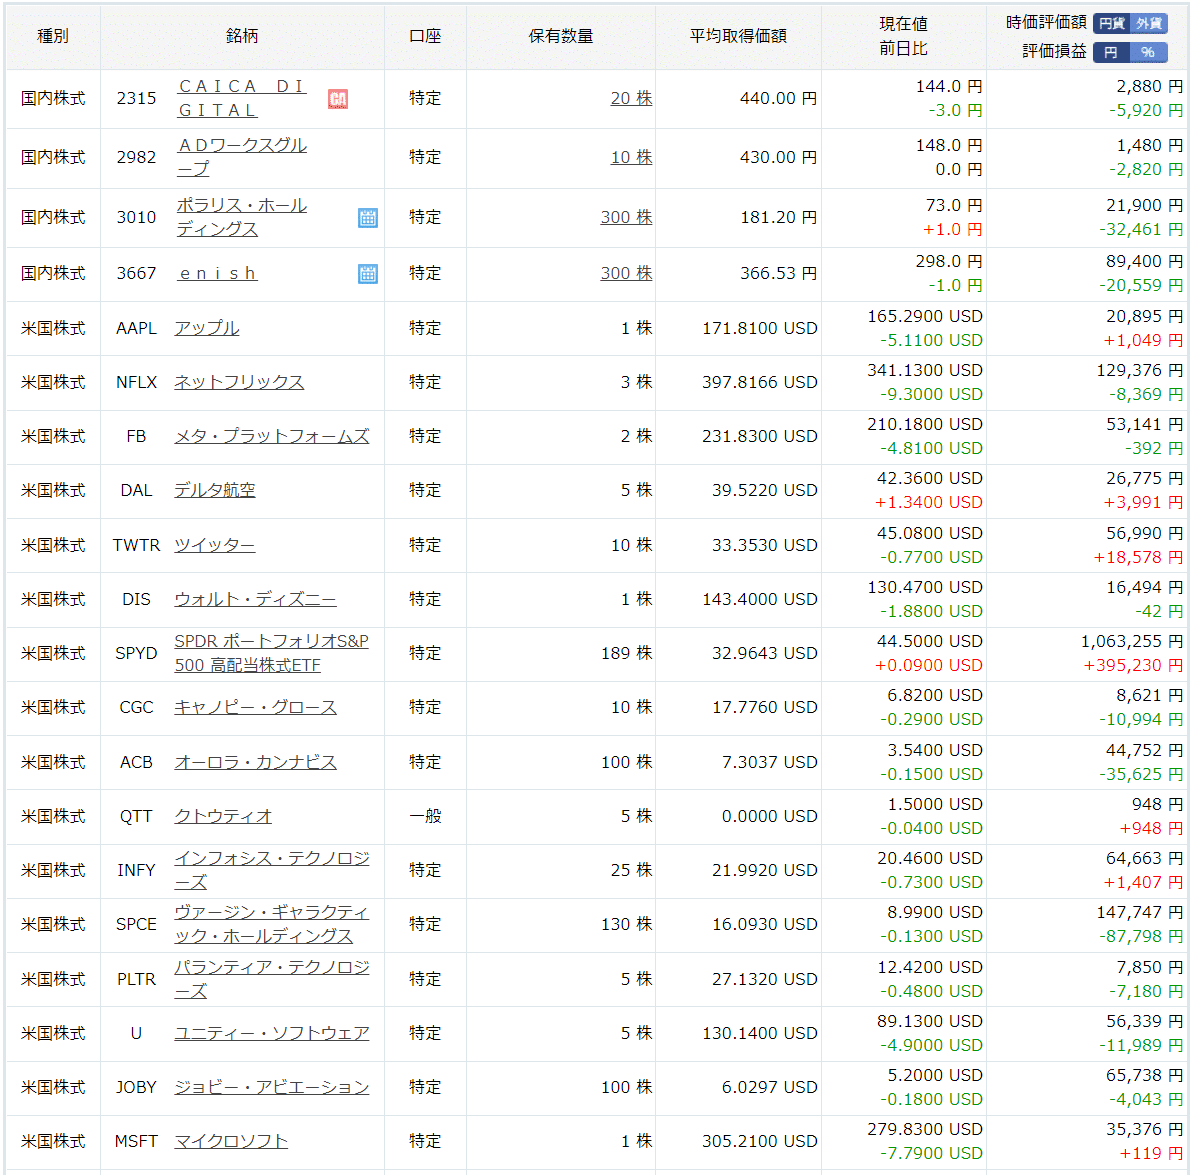Image resolution: width=1198 pixels, height=1175 pixels.
Task: Open CAICA DIGITAL stock link
Action: pos(241,99)
